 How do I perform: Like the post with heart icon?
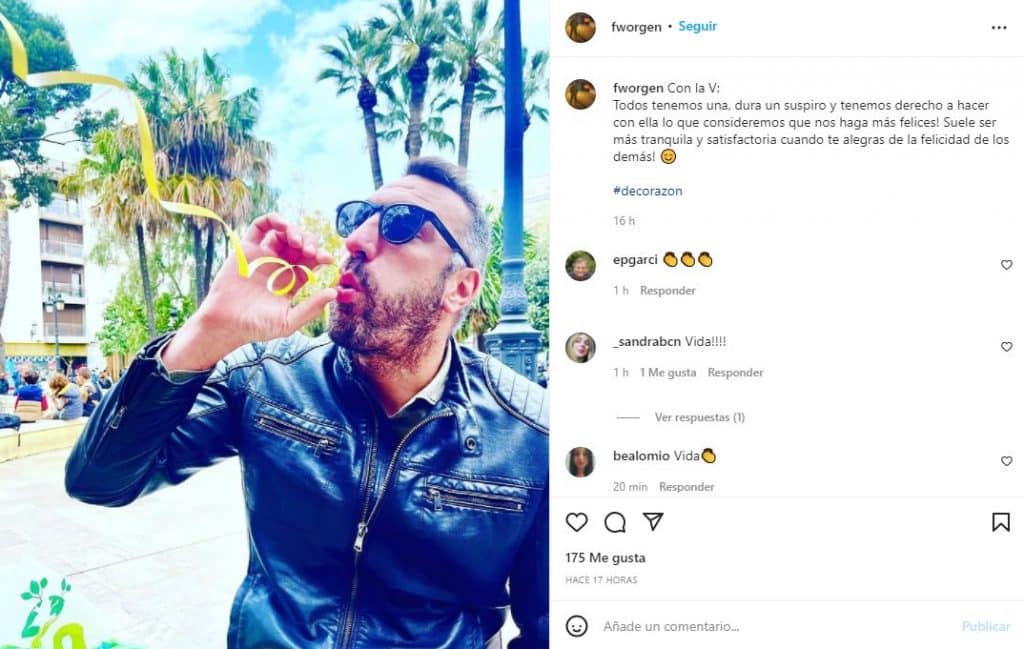click(x=577, y=522)
